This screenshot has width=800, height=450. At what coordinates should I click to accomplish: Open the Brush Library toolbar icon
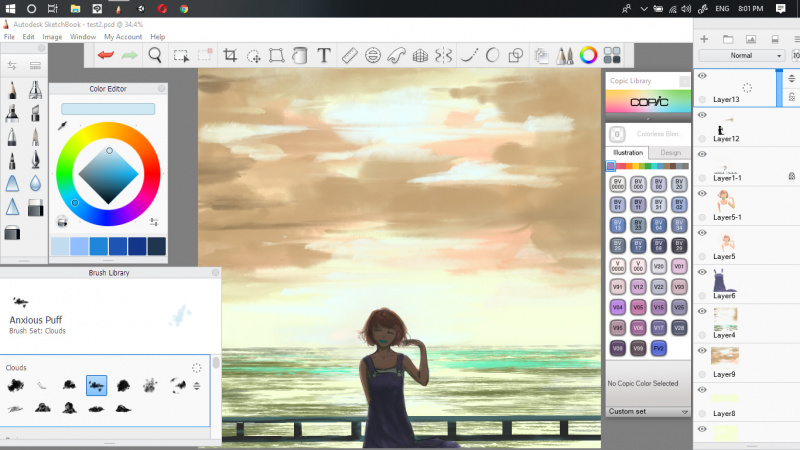pos(564,56)
